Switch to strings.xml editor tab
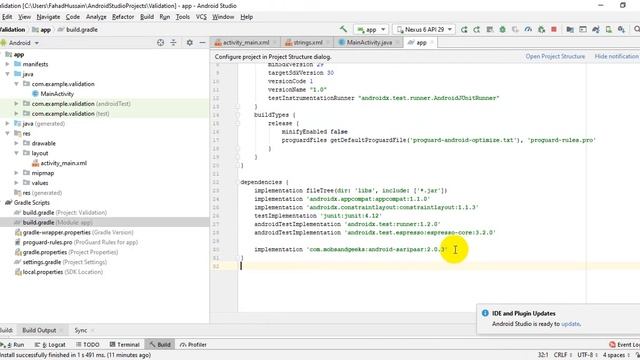 [x=307, y=42]
